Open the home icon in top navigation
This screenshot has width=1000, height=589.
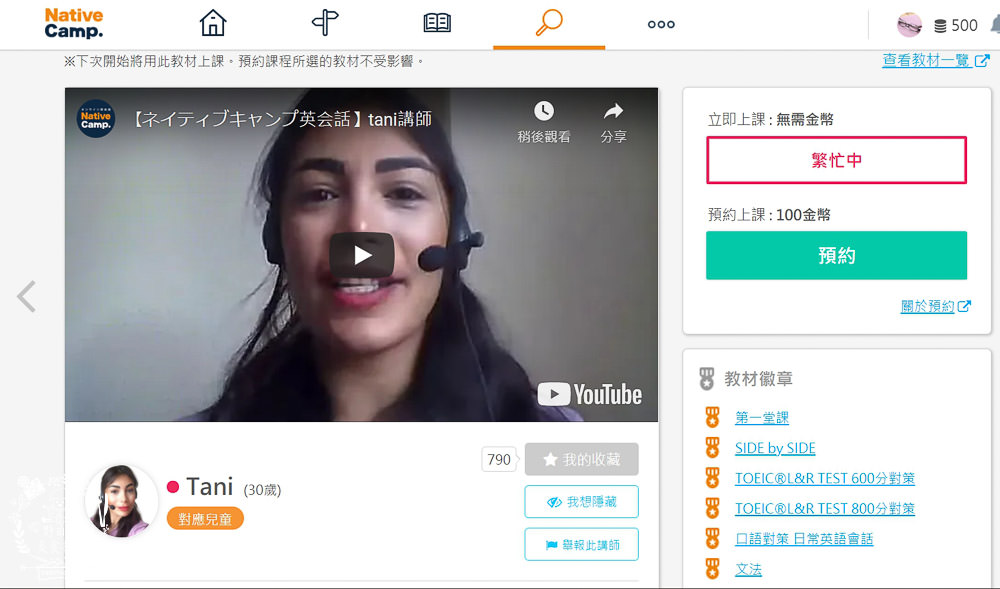[x=213, y=23]
